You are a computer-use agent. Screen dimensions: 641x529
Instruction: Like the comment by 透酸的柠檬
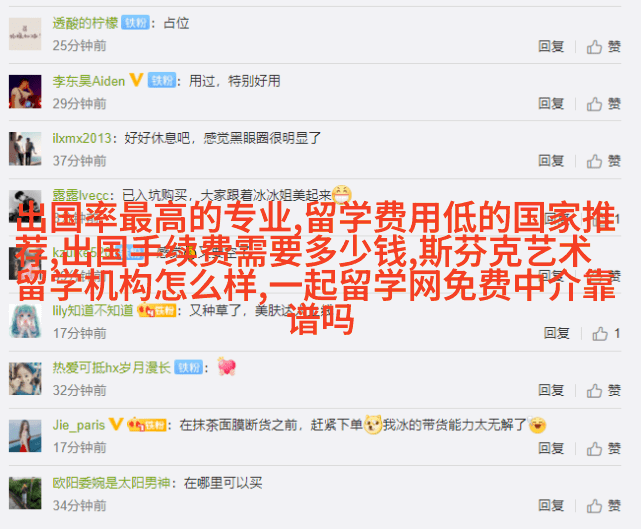603,47
